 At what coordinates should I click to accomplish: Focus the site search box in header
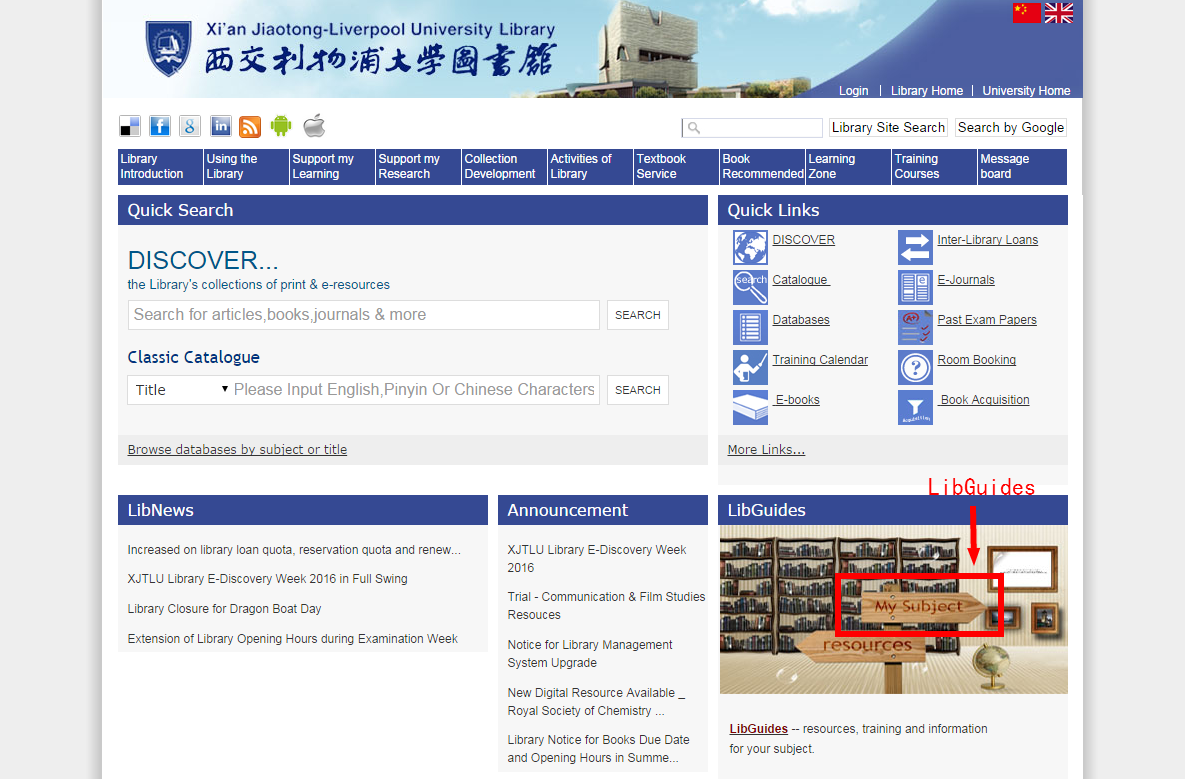[752, 128]
